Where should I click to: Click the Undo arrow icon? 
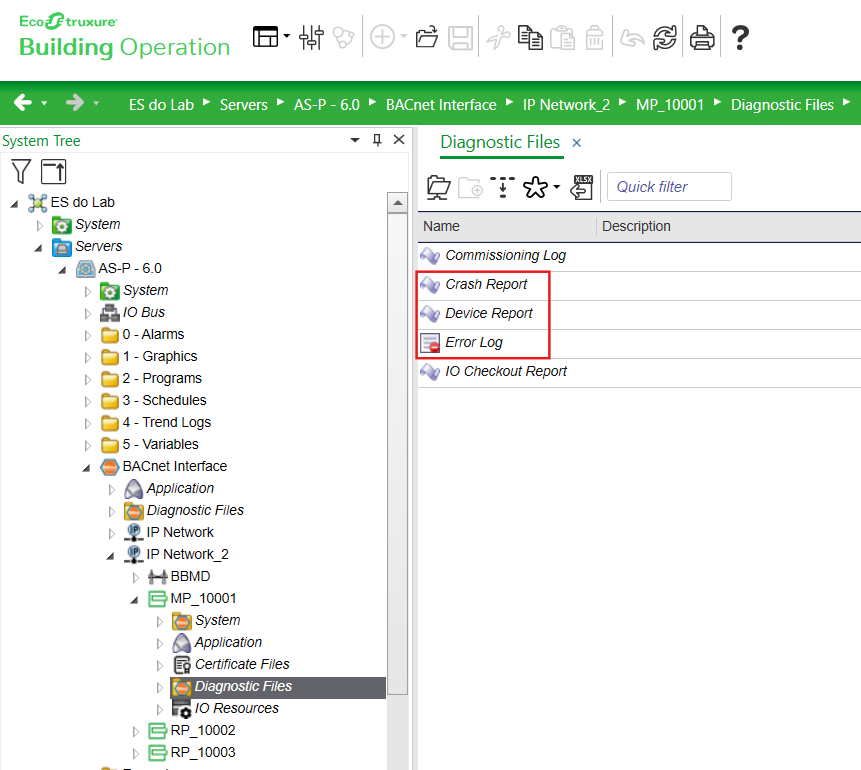[632, 38]
